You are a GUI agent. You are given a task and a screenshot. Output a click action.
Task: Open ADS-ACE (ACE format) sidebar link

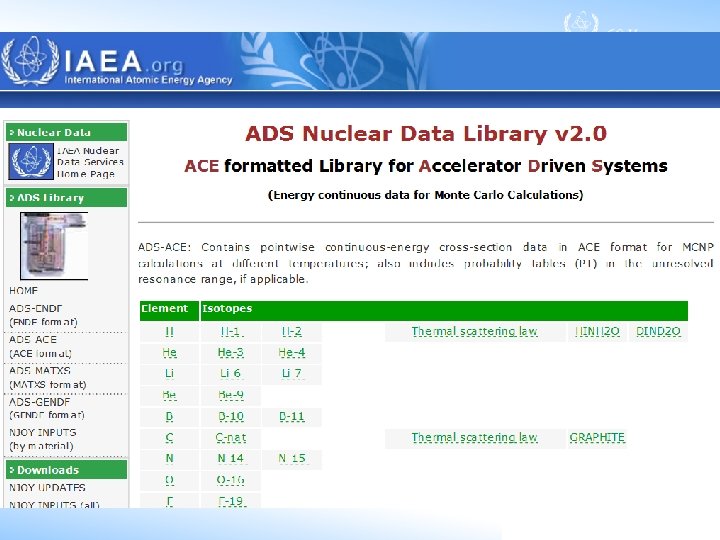tap(40, 346)
